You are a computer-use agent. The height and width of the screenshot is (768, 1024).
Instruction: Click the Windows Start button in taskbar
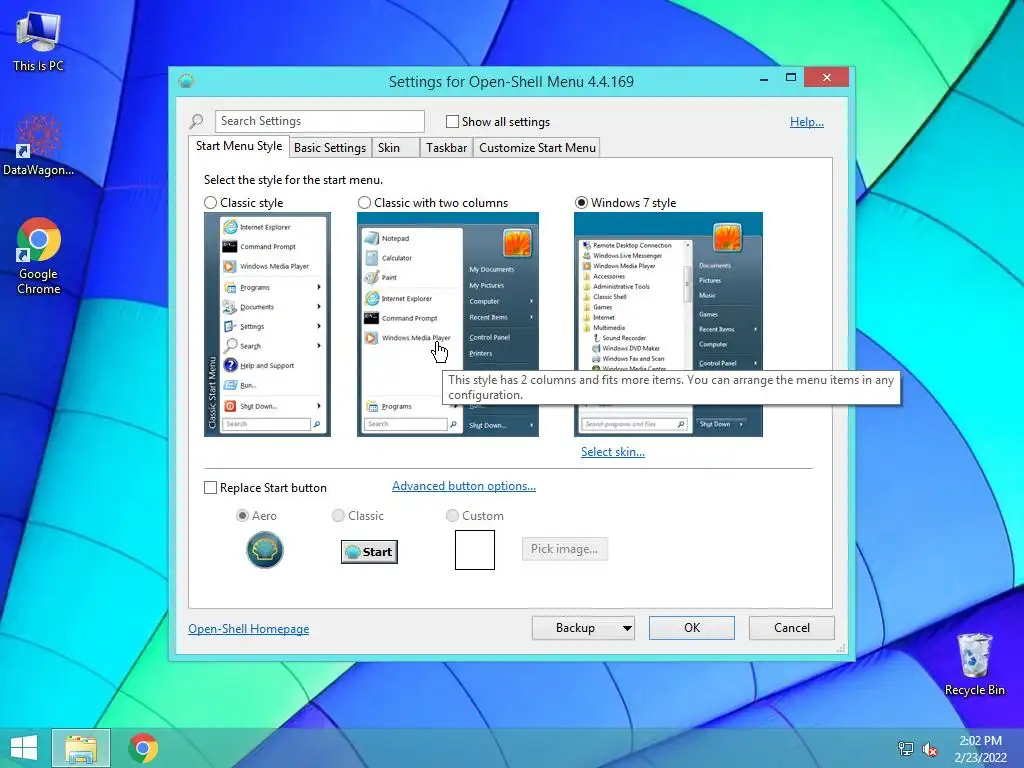click(x=24, y=748)
